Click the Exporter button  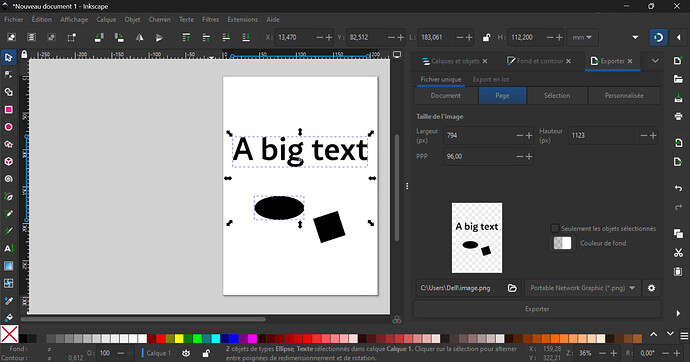tap(537, 309)
